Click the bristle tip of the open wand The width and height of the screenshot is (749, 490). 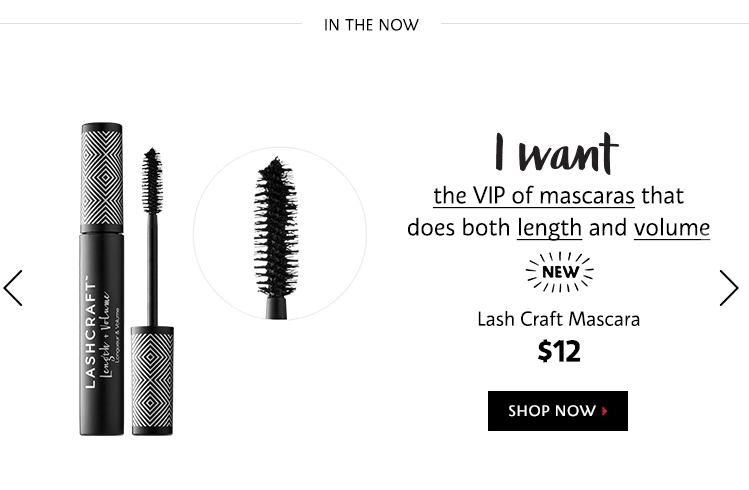point(152,181)
